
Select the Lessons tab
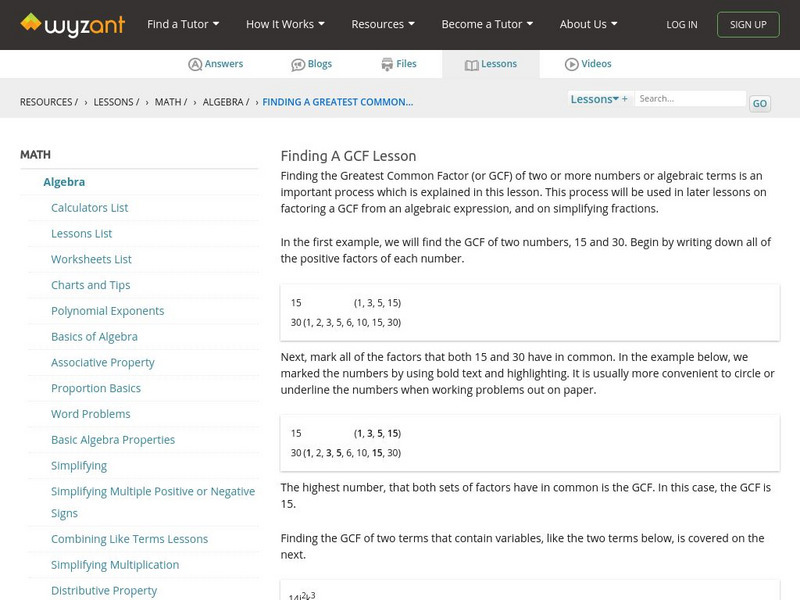491,64
